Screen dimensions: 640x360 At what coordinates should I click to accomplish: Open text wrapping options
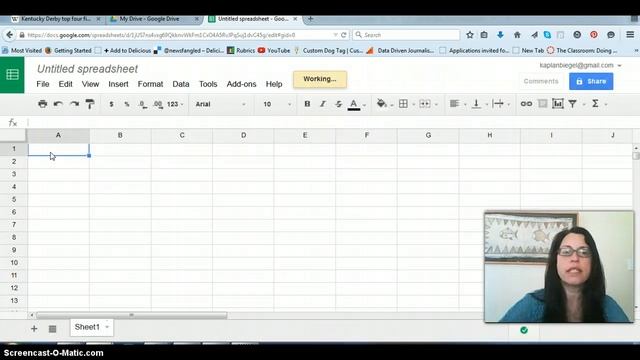pos(498,104)
